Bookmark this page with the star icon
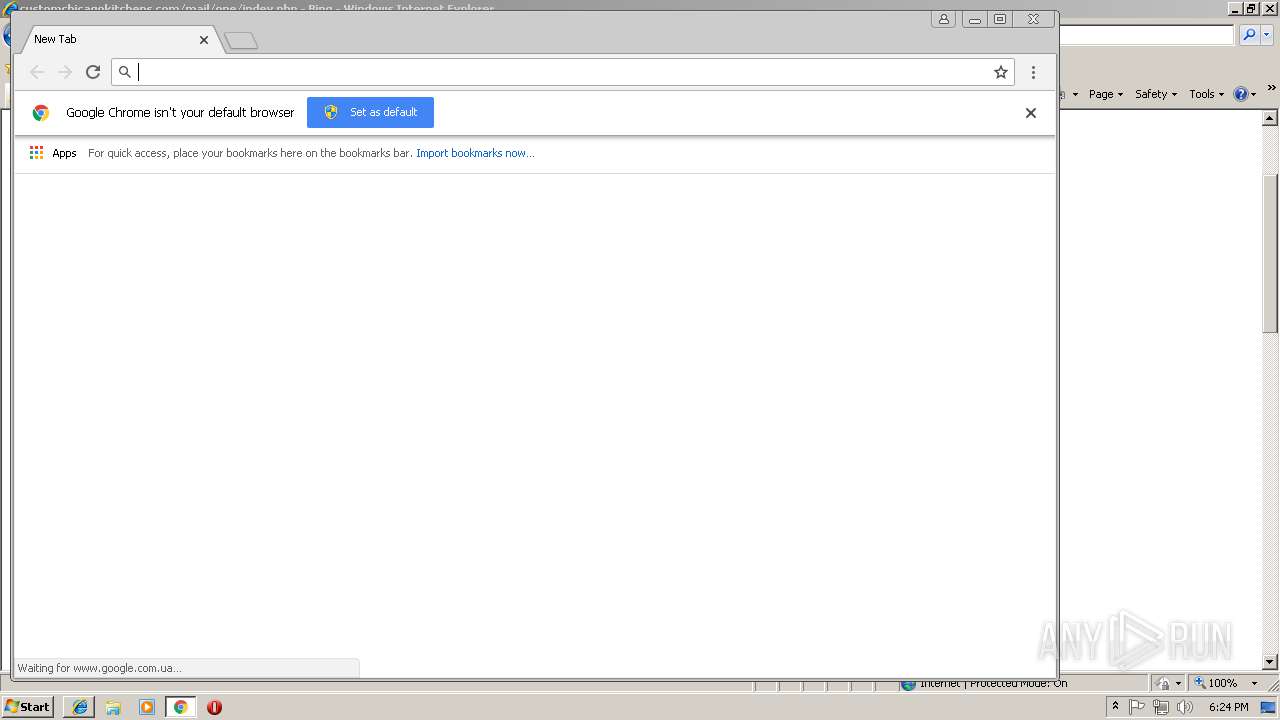Image resolution: width=1280 pixels, height=720 pixels. (x=1000, y=72)
